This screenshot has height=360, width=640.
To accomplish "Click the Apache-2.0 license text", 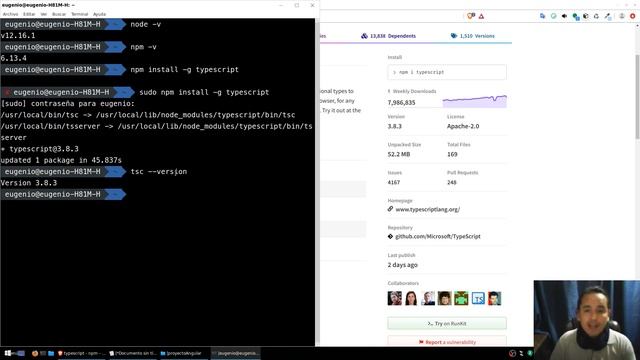I will coord(463,126).
